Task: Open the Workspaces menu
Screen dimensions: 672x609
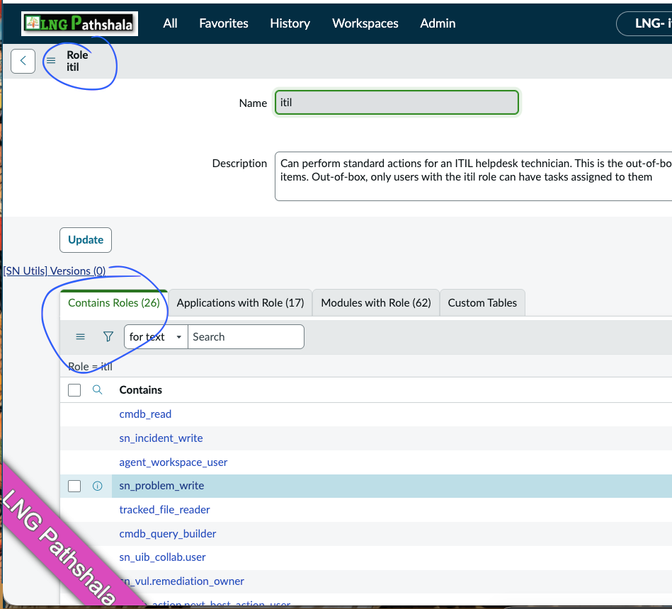Action: [365, 24]
